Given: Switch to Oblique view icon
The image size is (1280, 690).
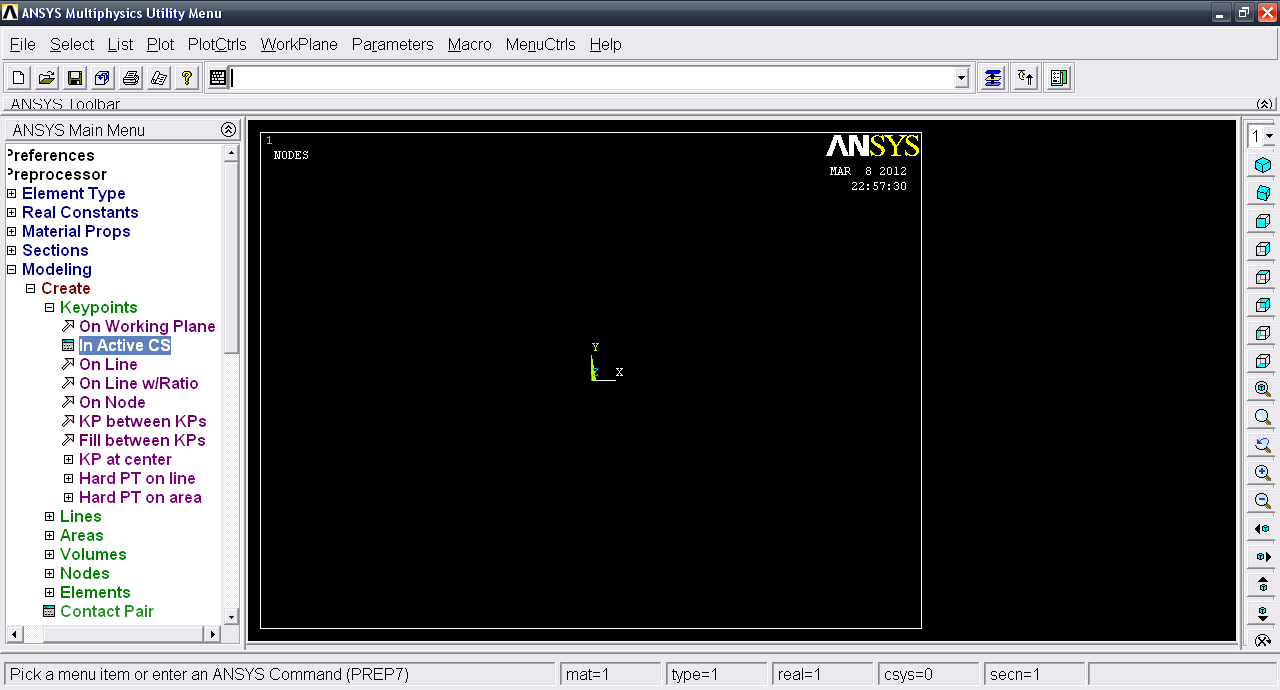Looking at the screenshot, I should tap(1263, 193).
